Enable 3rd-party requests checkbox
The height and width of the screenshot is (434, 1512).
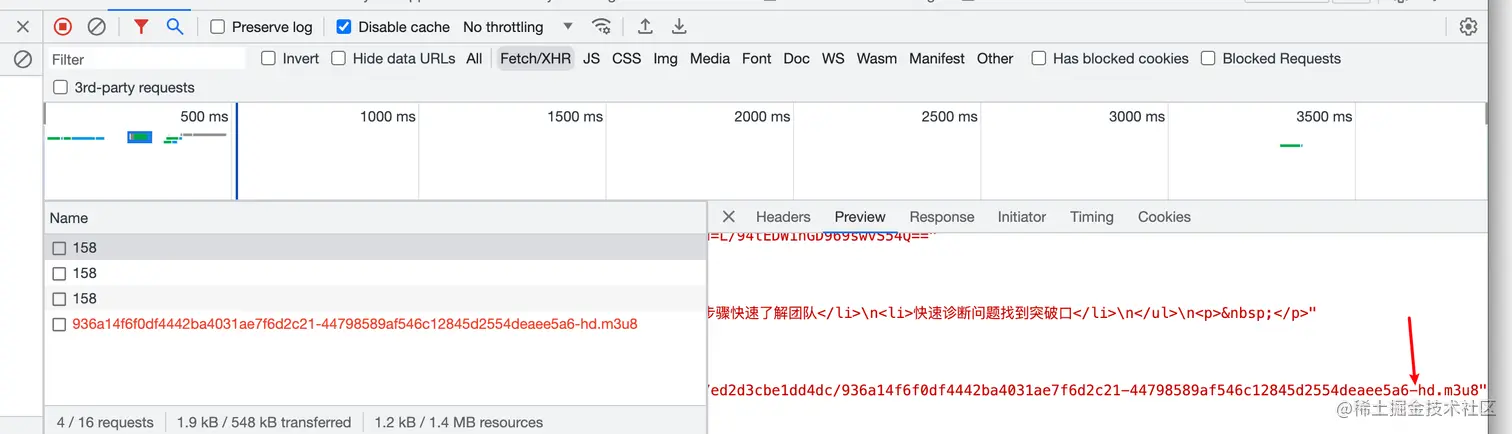(x=60, y=87)
